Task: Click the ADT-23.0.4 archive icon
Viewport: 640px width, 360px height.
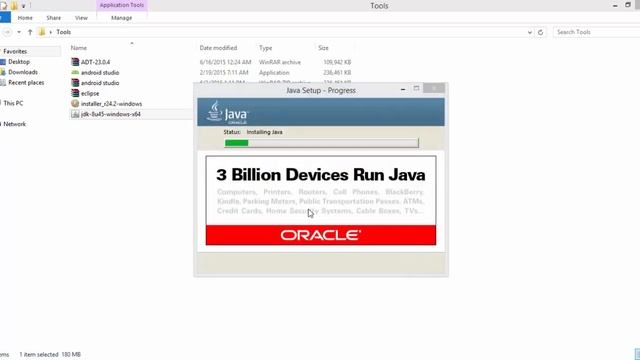Action: click(75, 62)
